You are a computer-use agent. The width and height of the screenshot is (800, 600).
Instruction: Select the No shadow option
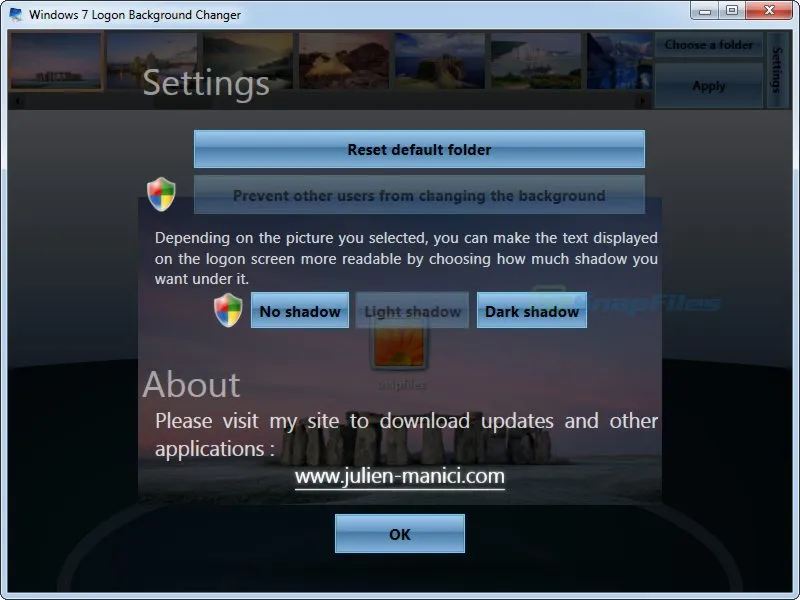click(x=300, y=311)
